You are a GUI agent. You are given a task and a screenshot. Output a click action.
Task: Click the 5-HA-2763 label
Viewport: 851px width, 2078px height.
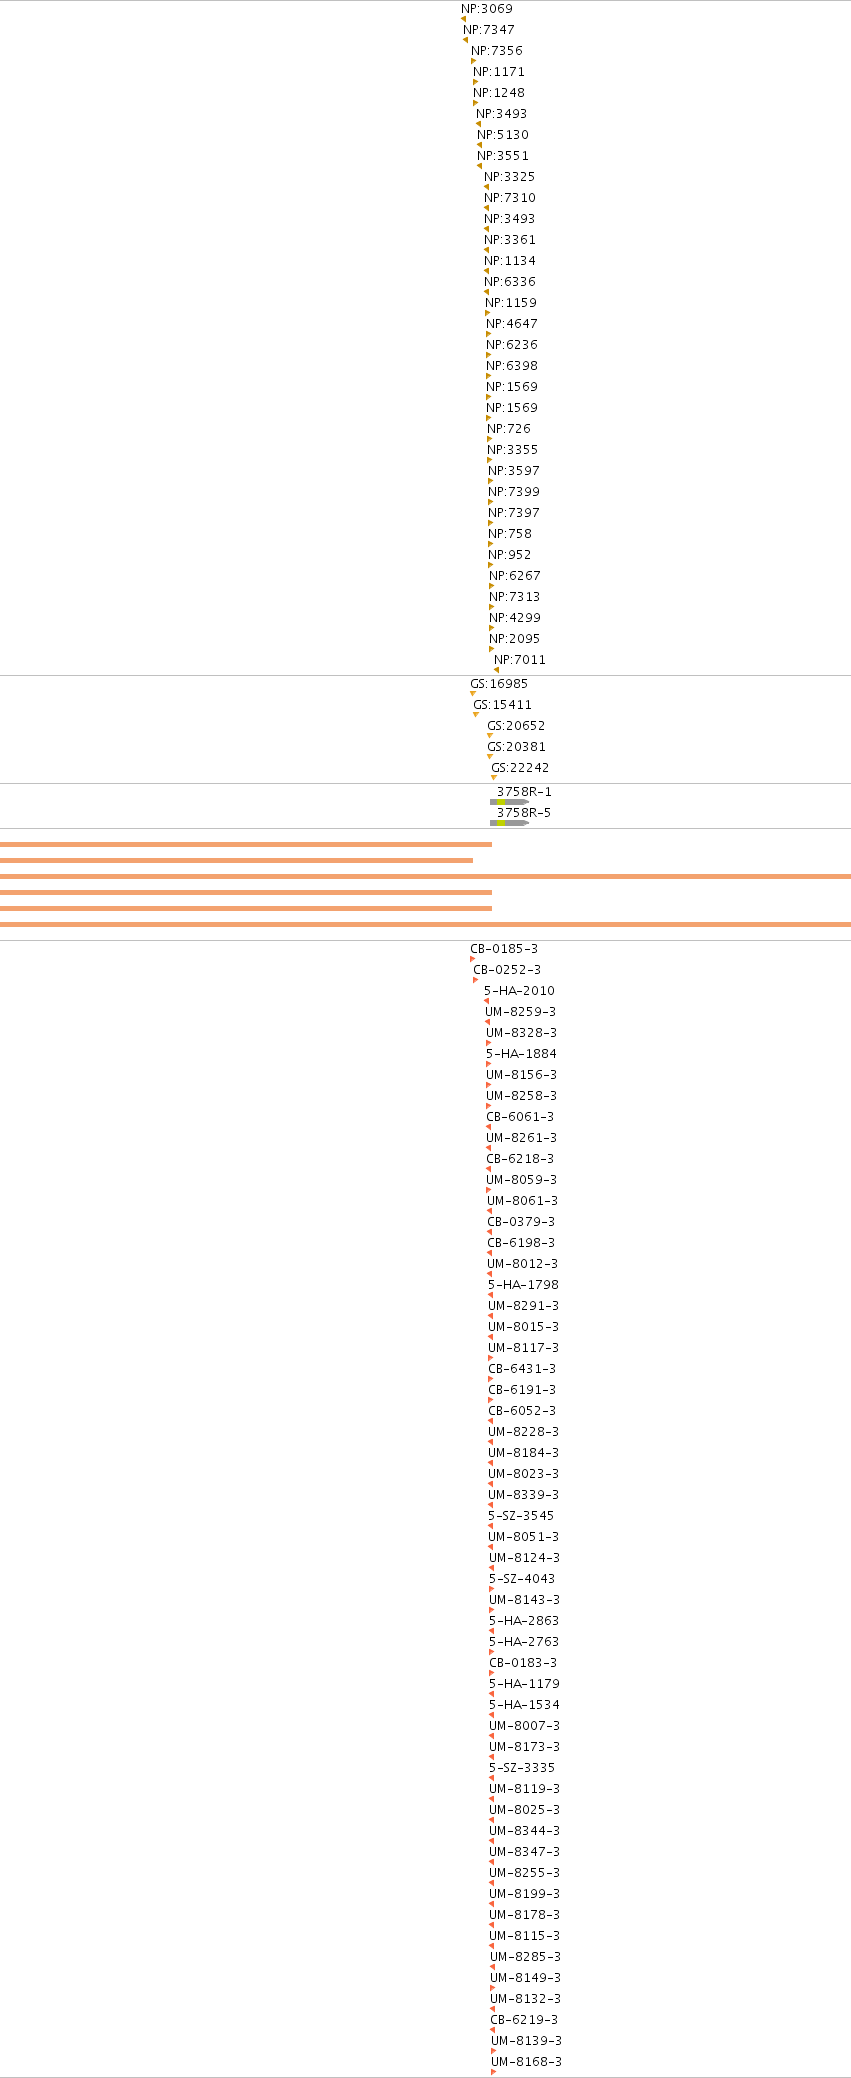coord(524,1642)
